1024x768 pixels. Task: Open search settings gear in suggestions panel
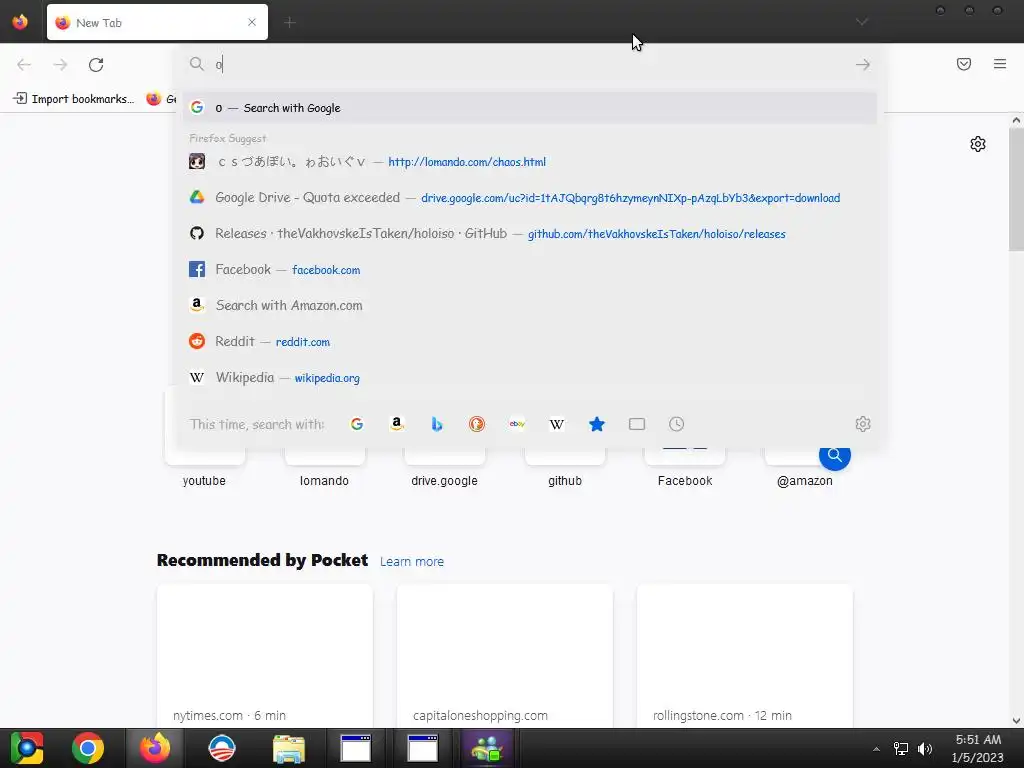[x=863, y=424]
